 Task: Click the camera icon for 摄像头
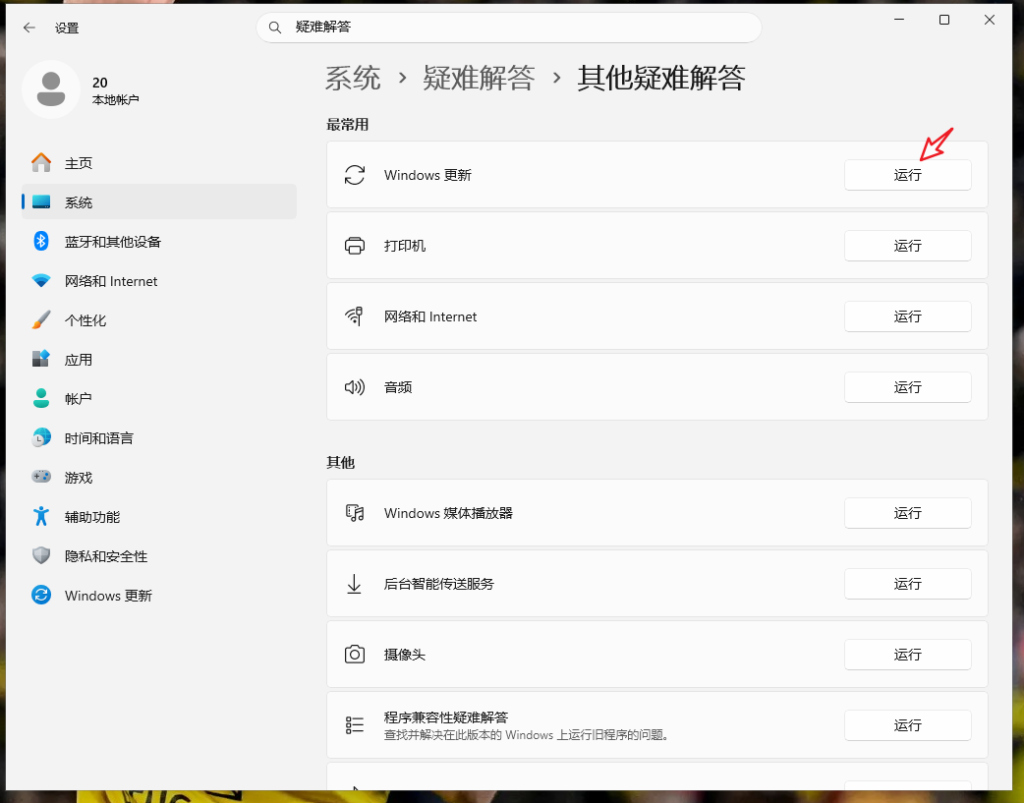[x=355, y=654]
